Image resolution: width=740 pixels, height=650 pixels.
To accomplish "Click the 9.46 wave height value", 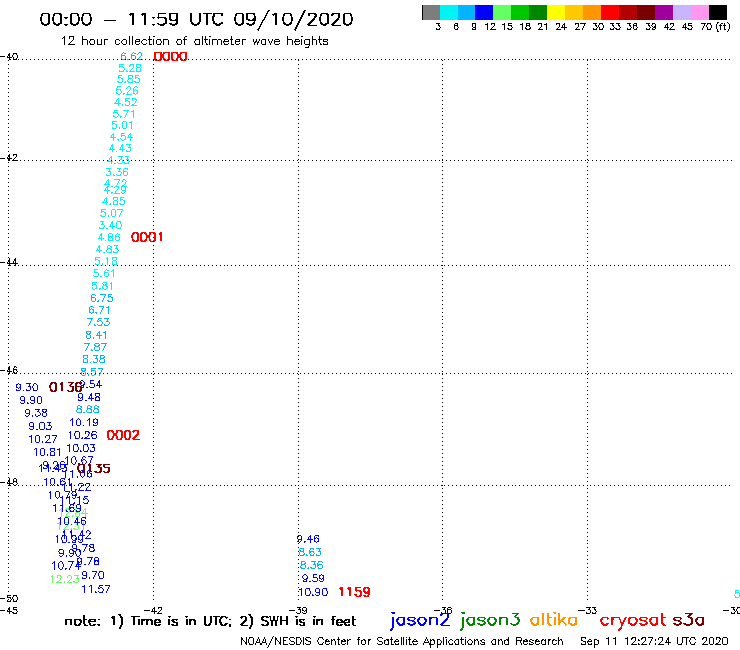I will 308,539.
